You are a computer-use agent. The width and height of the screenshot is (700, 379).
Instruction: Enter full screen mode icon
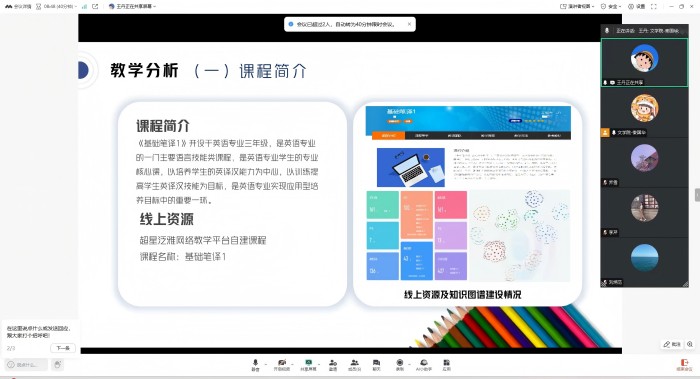[654, 6]
